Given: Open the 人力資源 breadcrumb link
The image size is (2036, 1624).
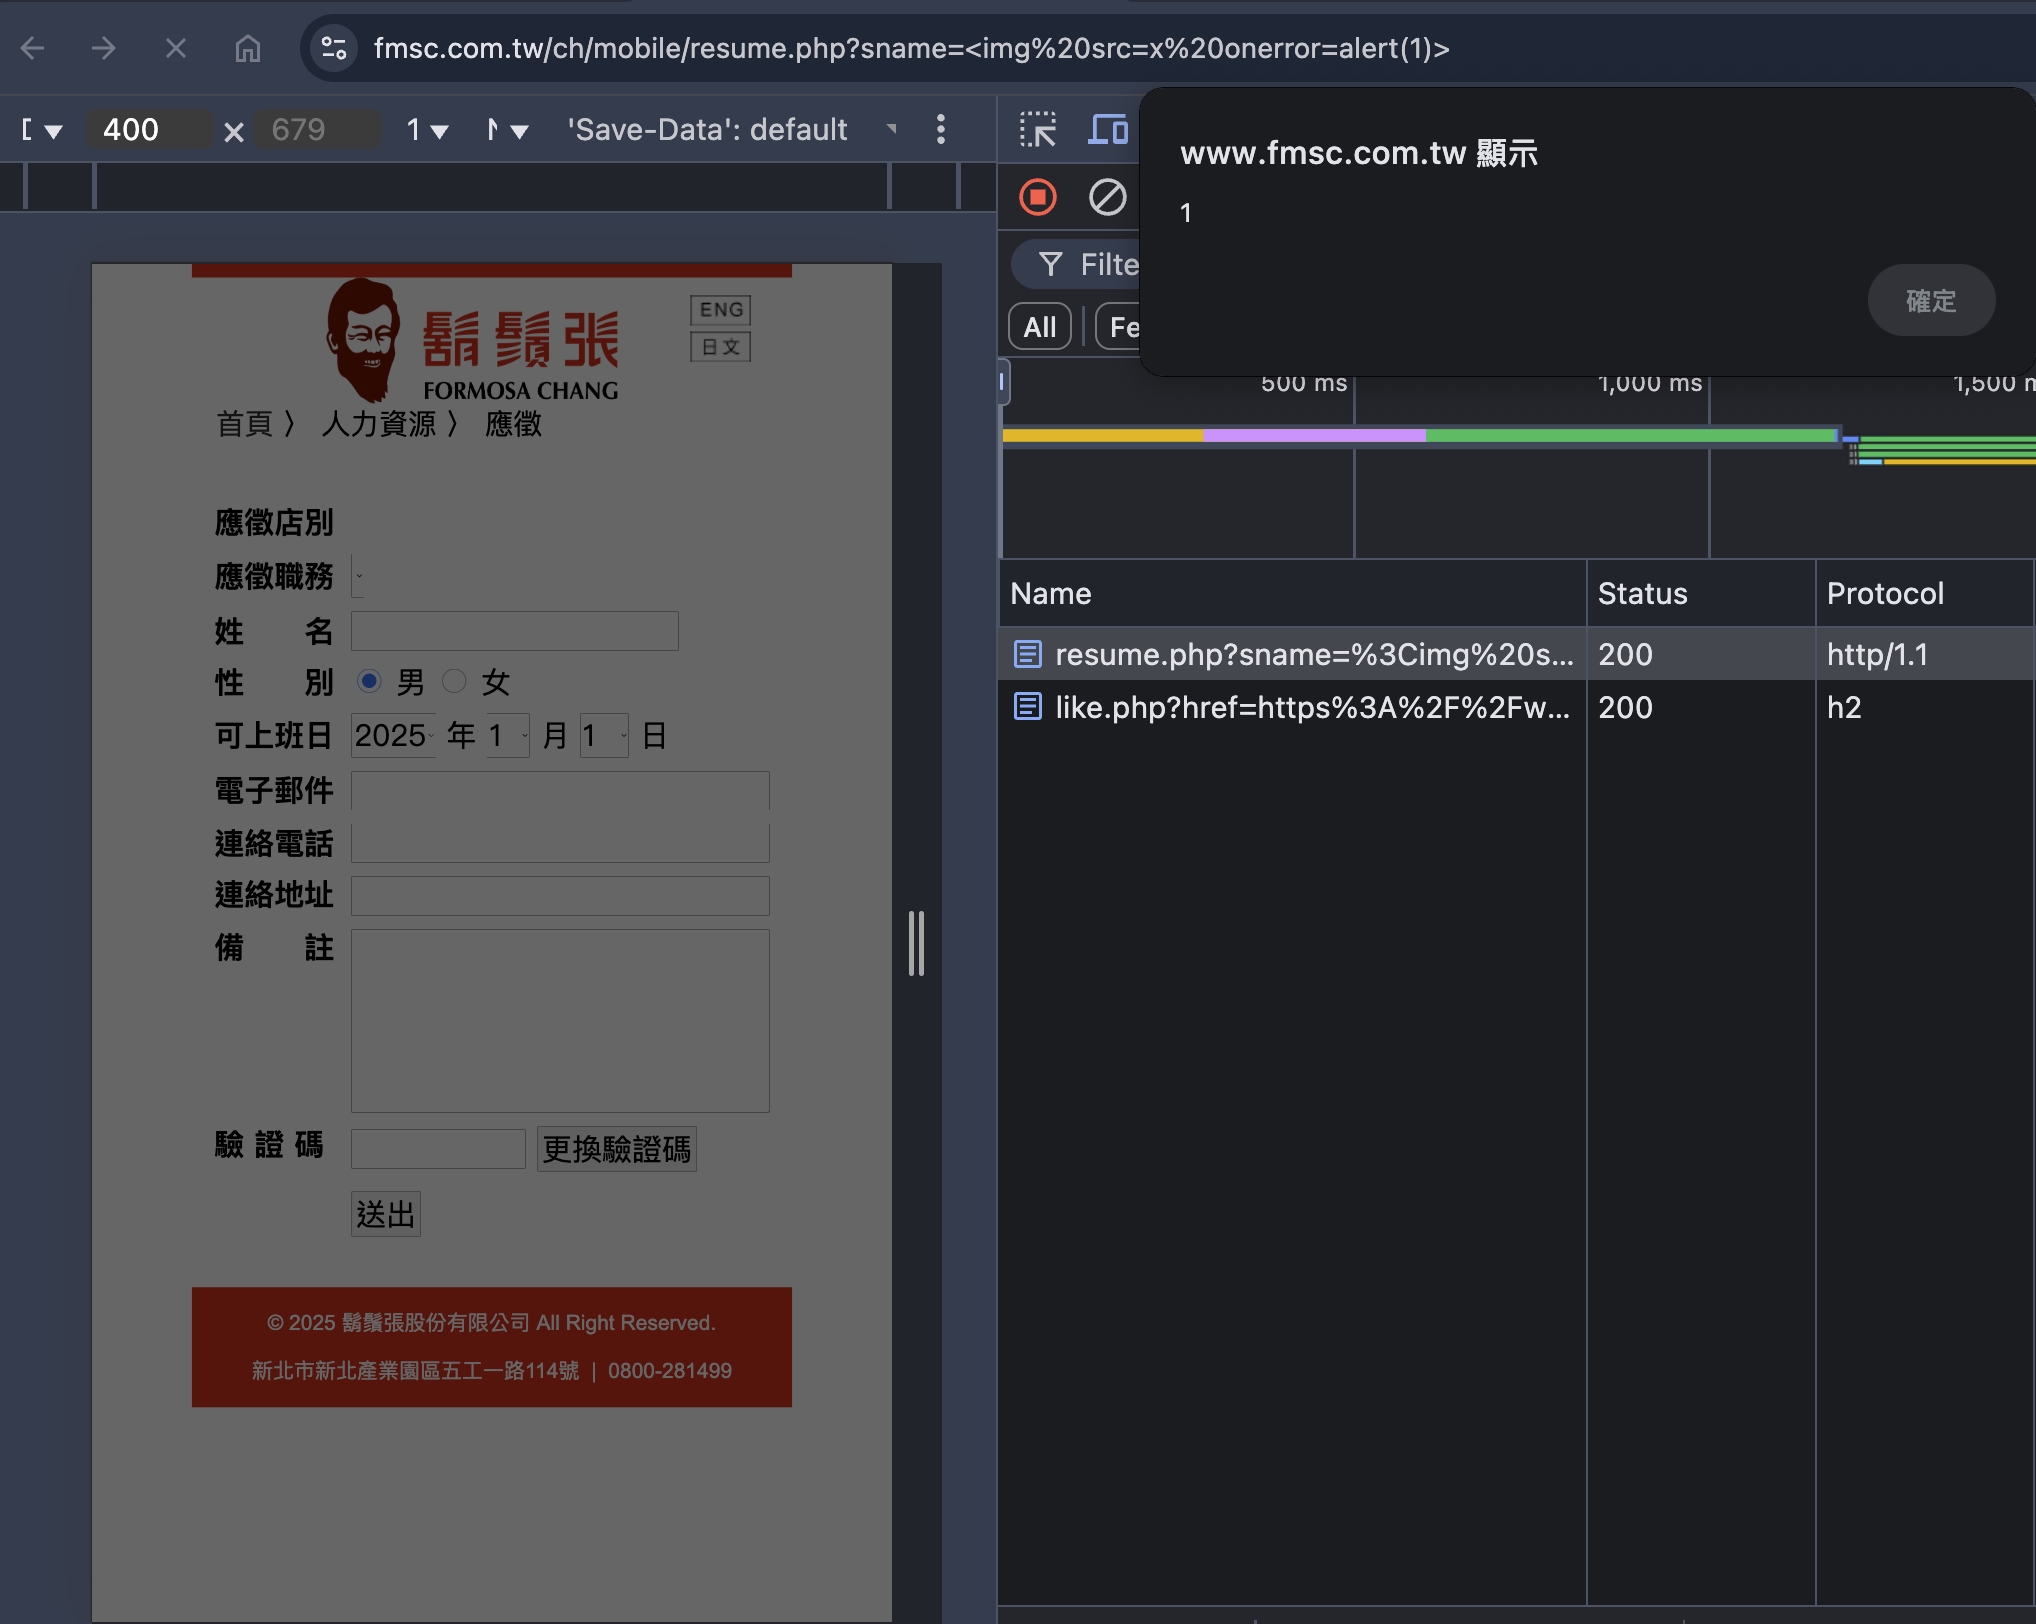Looking at the screenshot, I should (379, 424).
